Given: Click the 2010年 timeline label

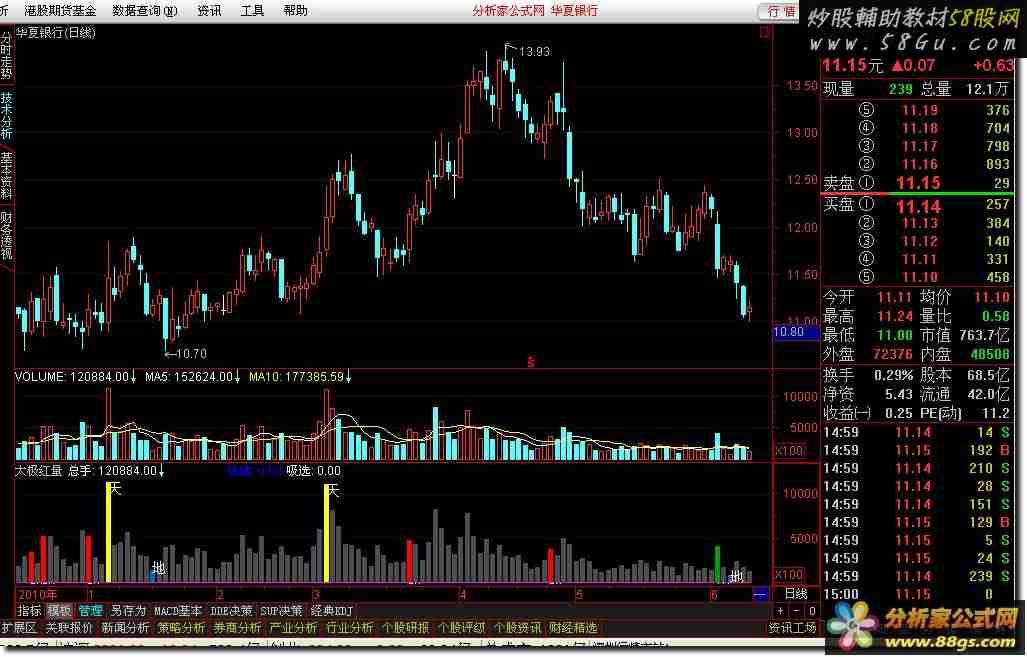Looking at the screenshot, I should [38, 594].
